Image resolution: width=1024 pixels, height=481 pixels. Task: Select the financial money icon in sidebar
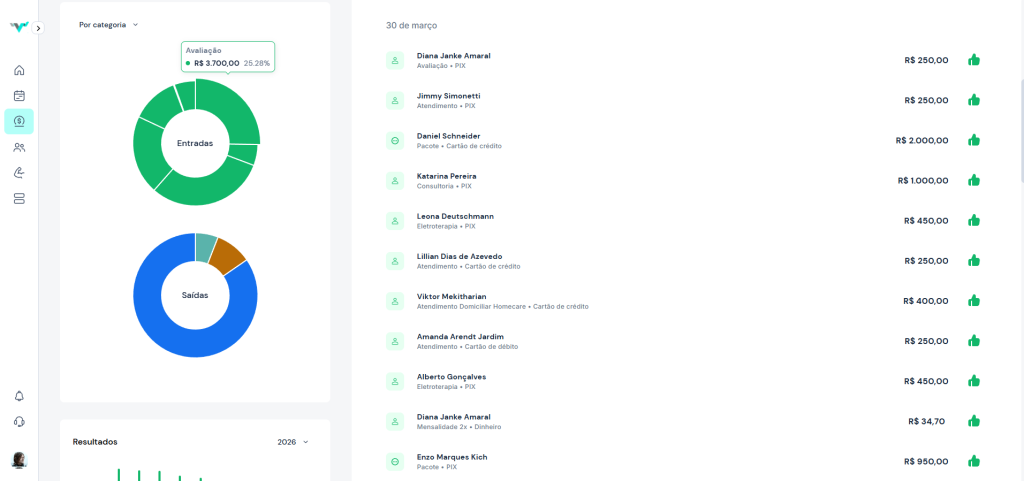coord(19,121)
